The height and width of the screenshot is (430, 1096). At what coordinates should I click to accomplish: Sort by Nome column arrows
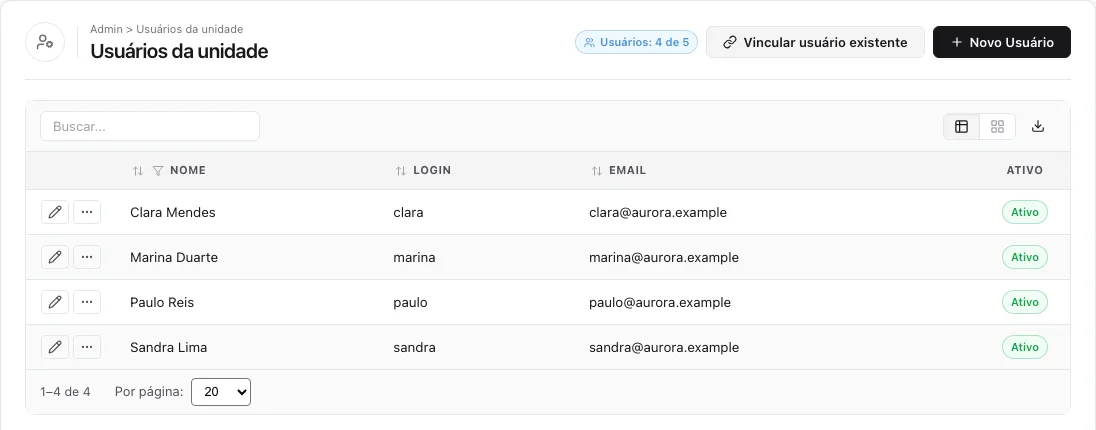[x=138, y=171]
